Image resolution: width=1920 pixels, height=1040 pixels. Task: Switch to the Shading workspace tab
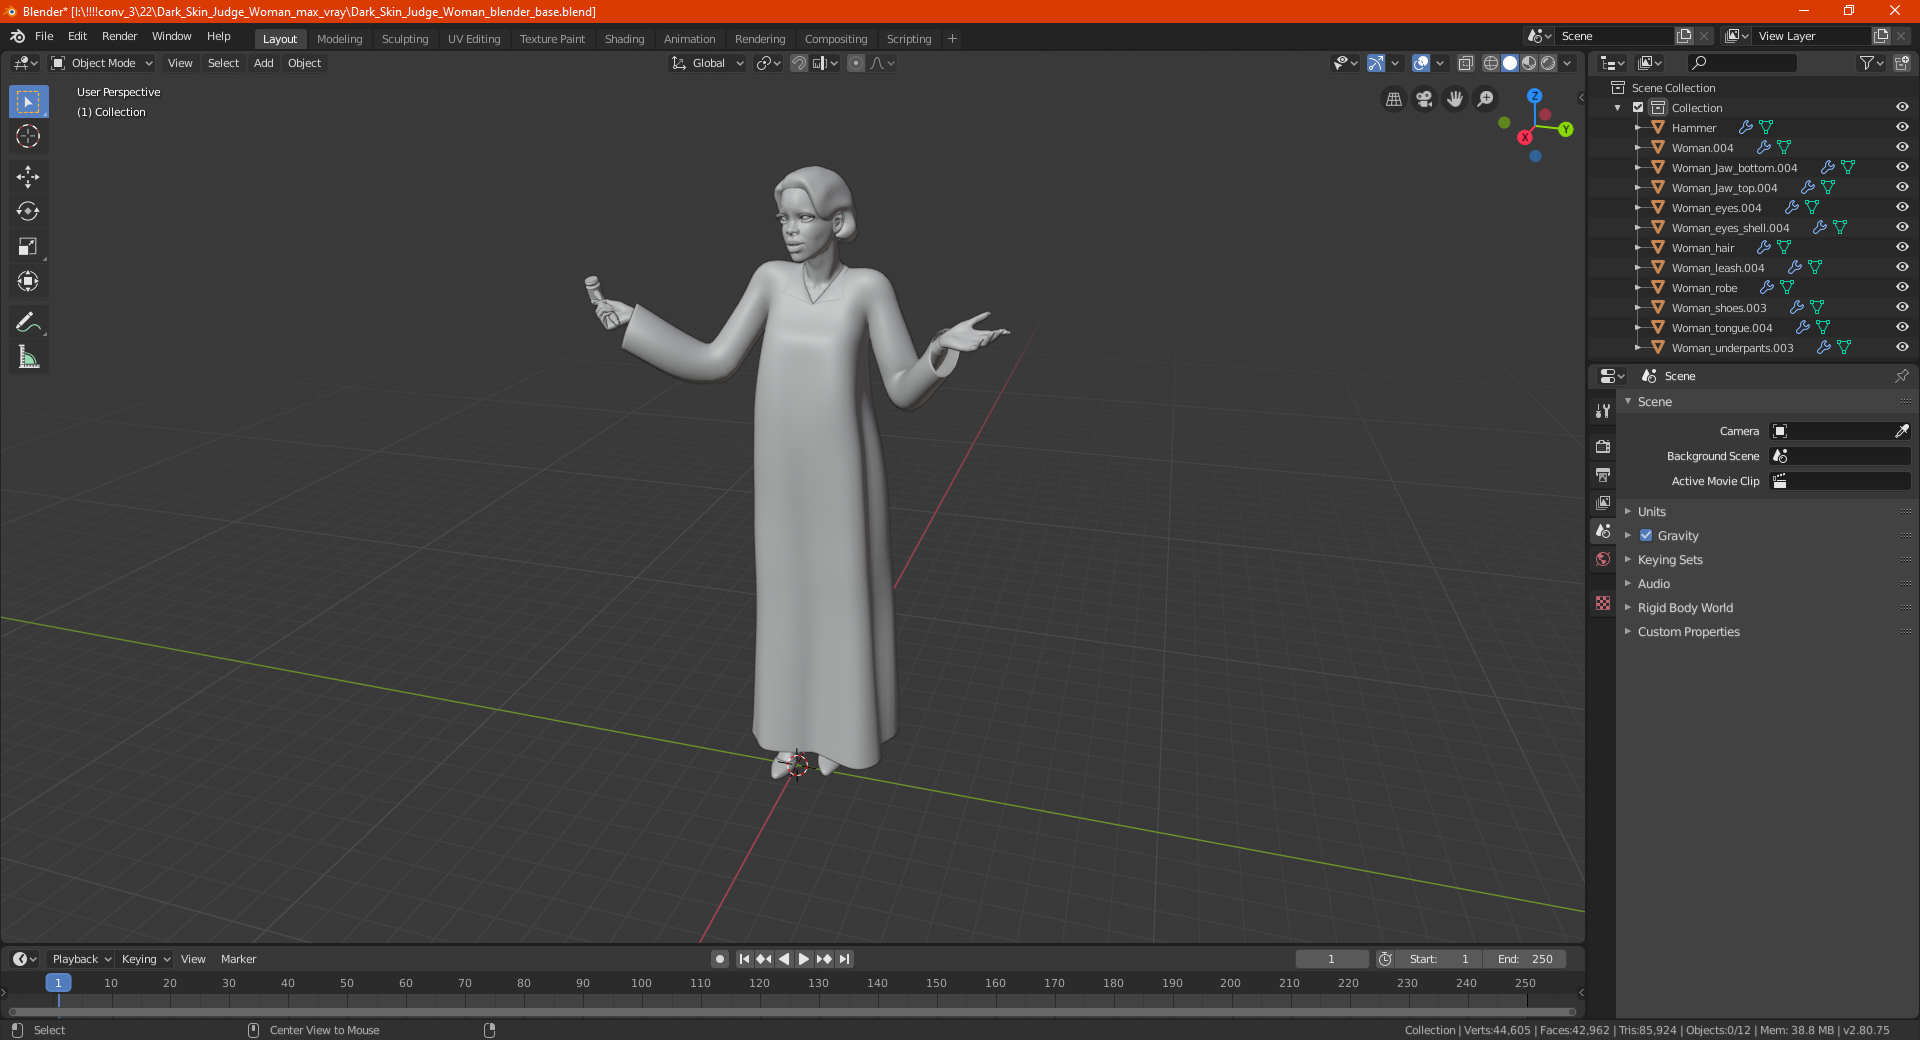tap(624, 39)
